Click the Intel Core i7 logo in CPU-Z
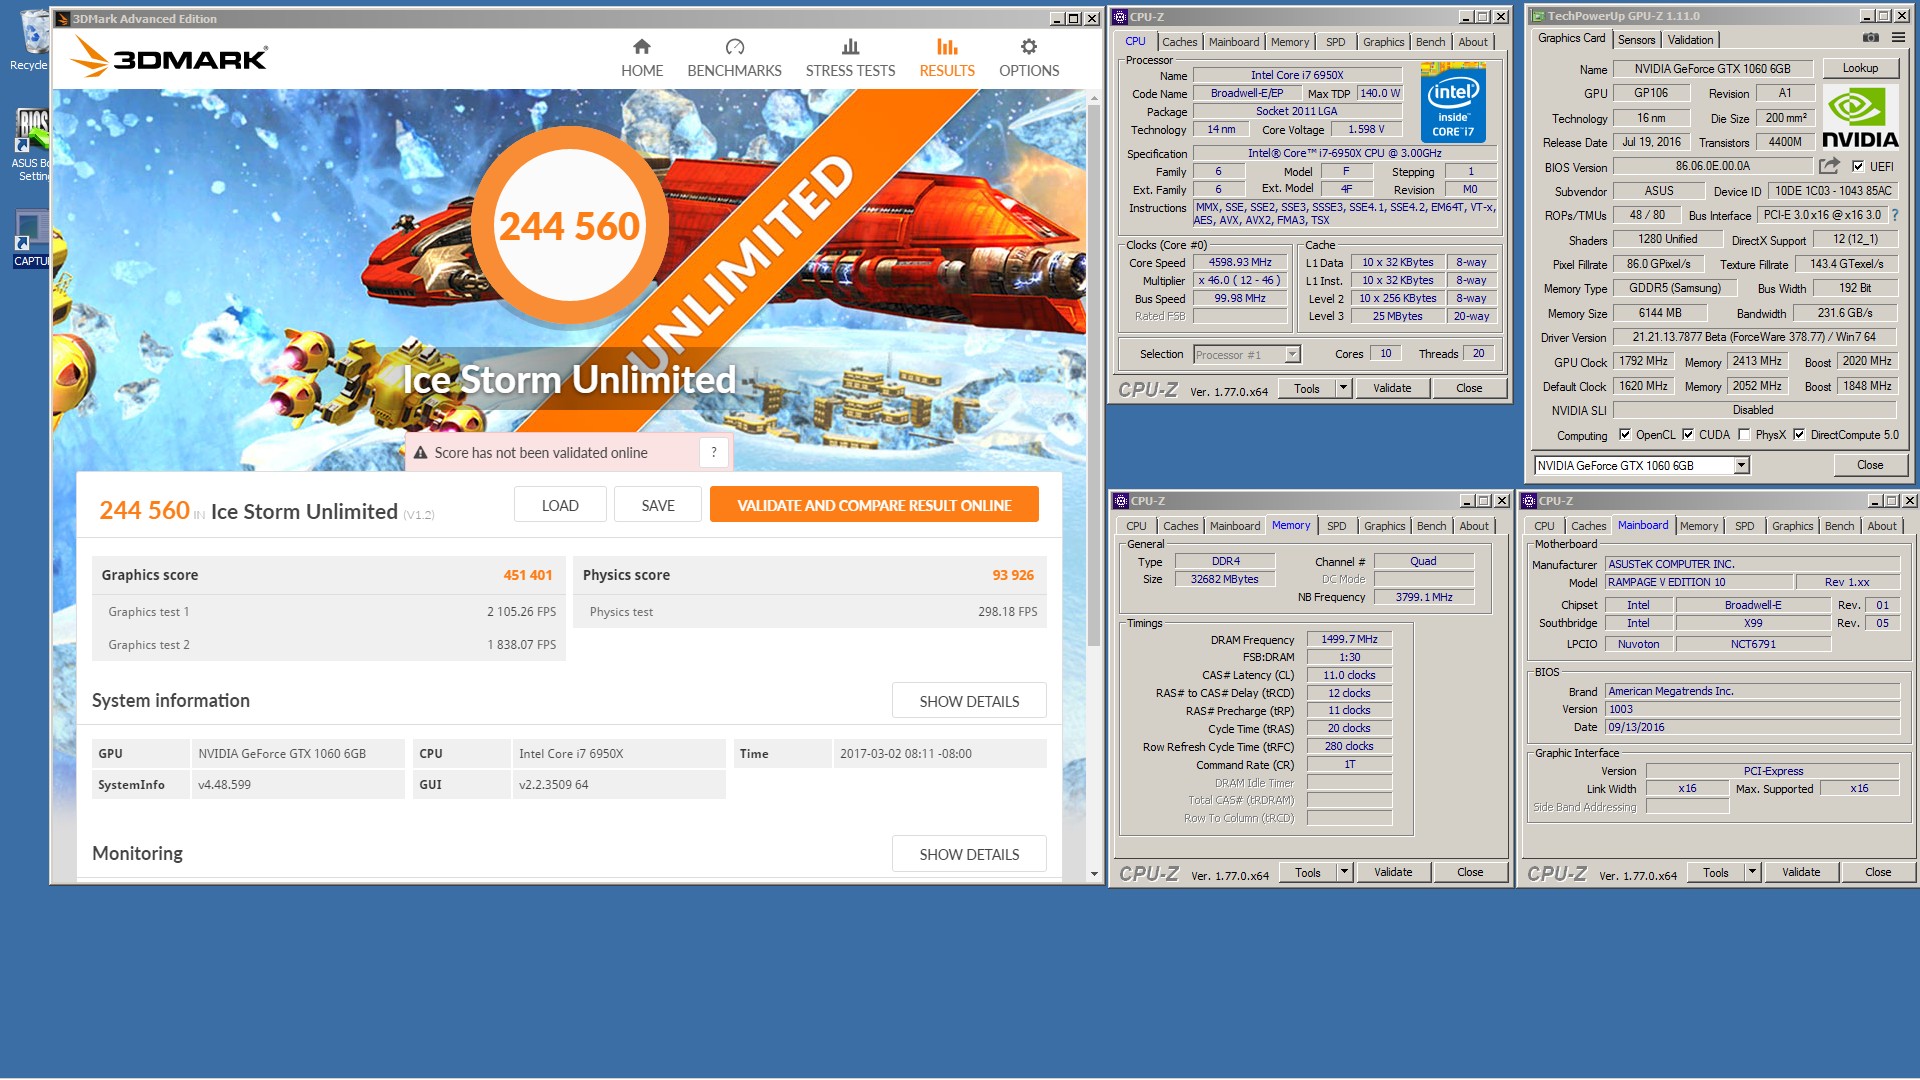This screenshot has height=1080, width=1920. (1453, 102)
